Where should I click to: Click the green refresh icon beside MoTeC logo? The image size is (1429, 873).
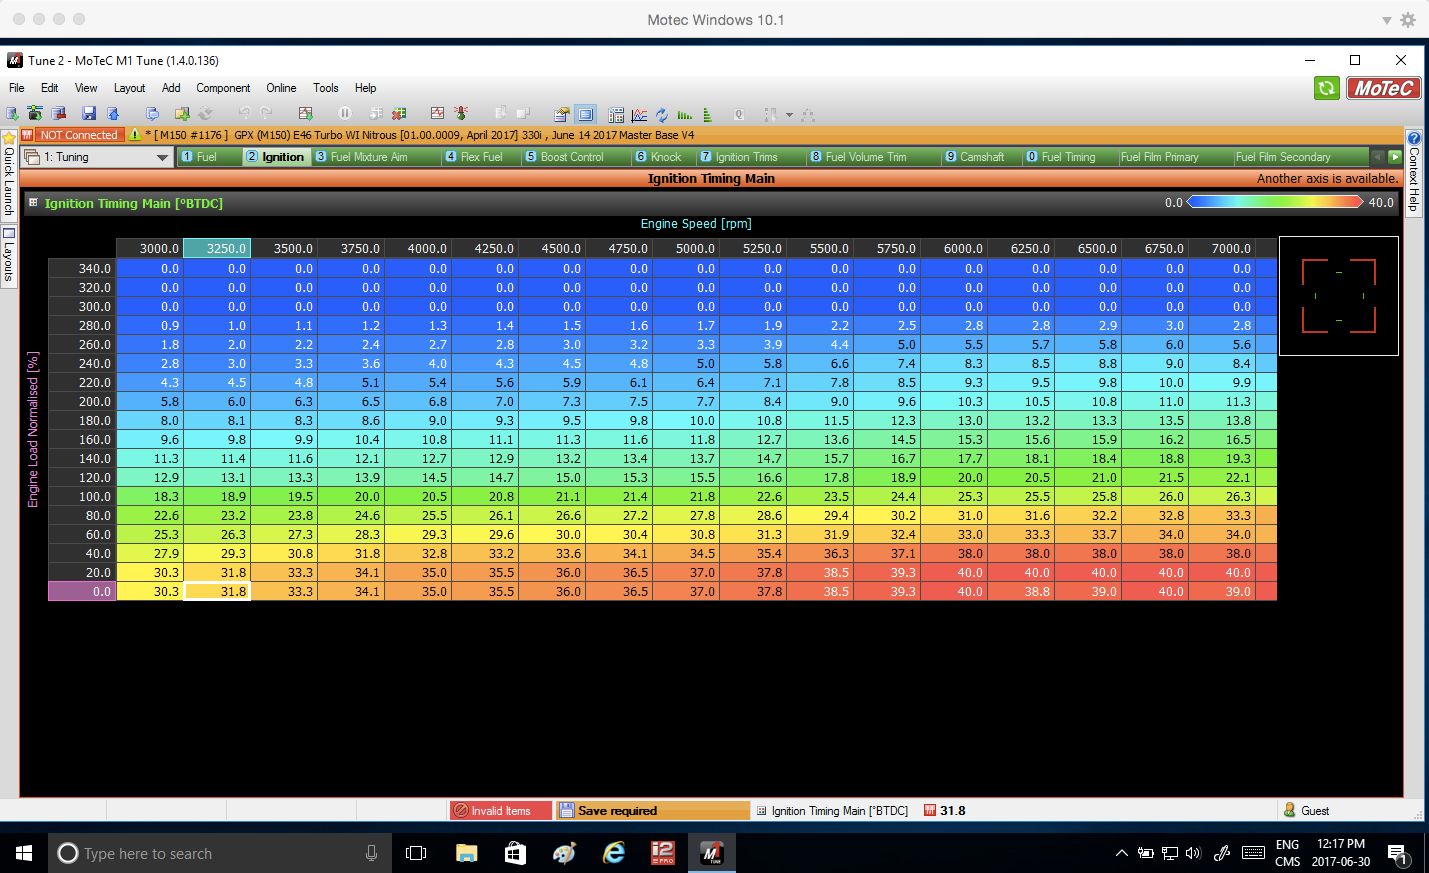click(x=1326, y=88)
